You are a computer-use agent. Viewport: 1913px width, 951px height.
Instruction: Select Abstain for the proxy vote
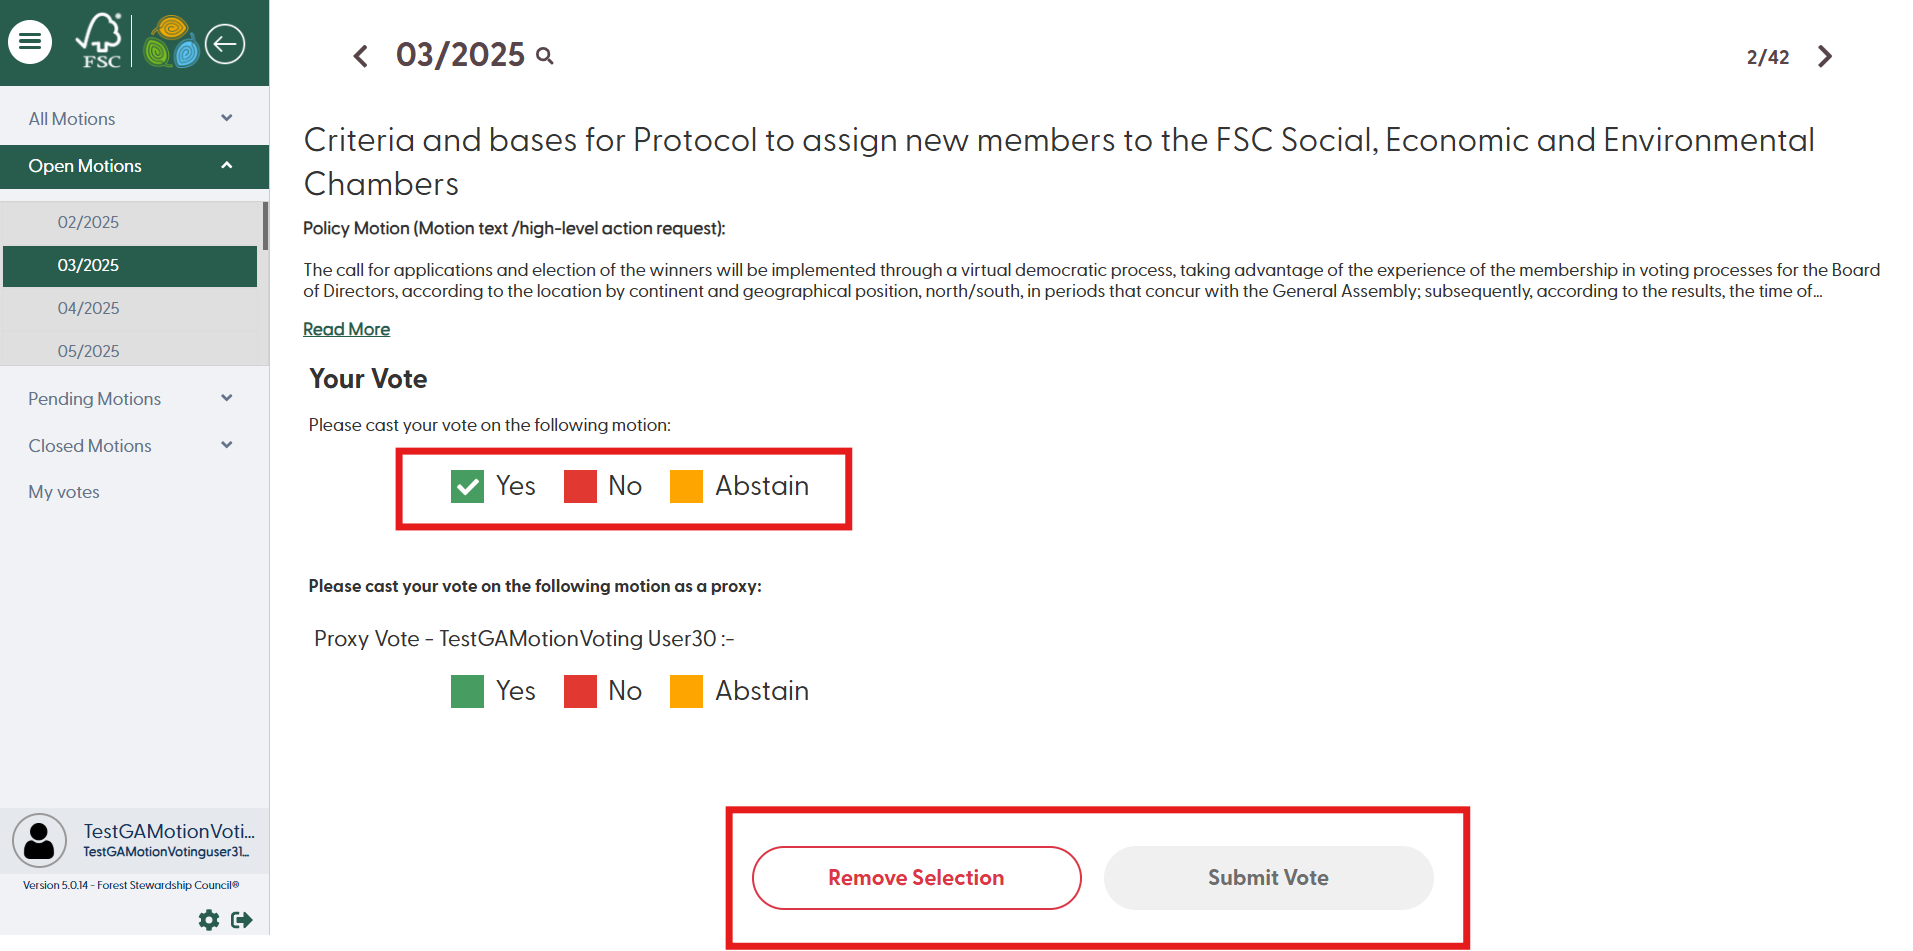click(686, 692)
